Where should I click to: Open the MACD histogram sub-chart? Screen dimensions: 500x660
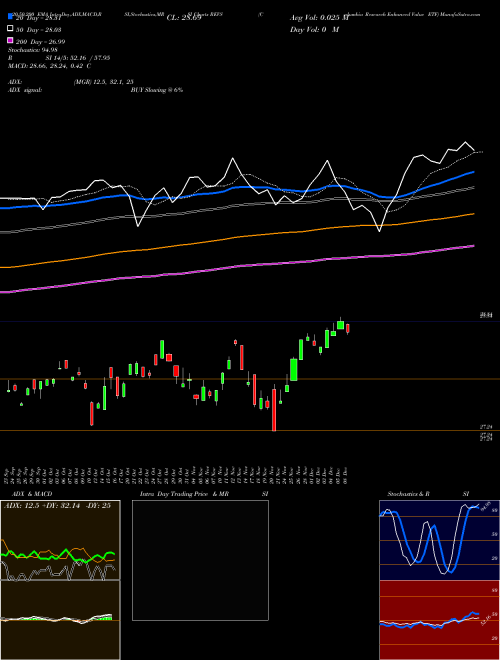(60, 620)
